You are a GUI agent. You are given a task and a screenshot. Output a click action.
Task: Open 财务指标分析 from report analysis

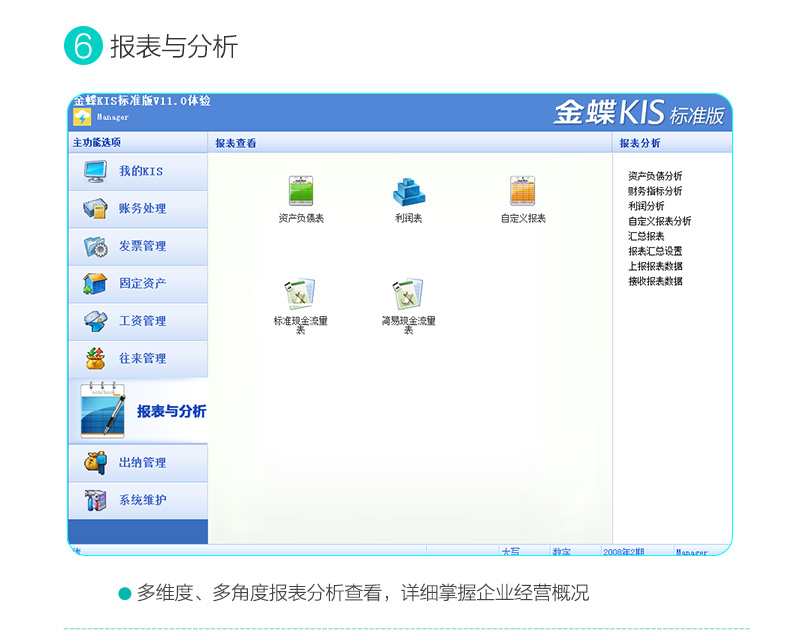click(x=655, y=191)
